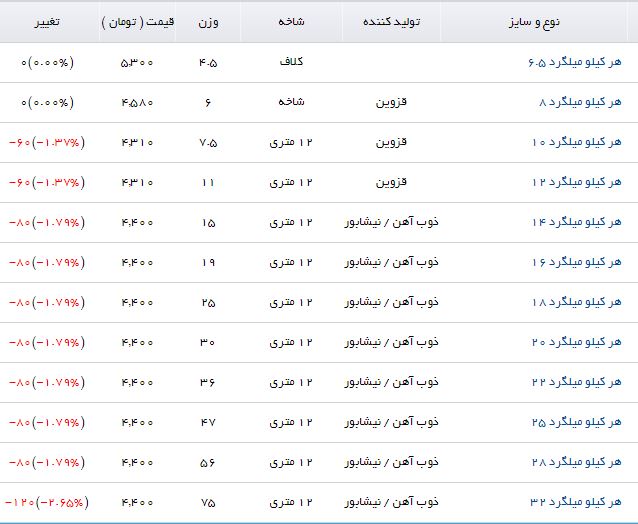Select ۱۲ متری in میلگرد ۱۰ row
The width and height of the screenshot is (638, 524).
pos(291,142)
